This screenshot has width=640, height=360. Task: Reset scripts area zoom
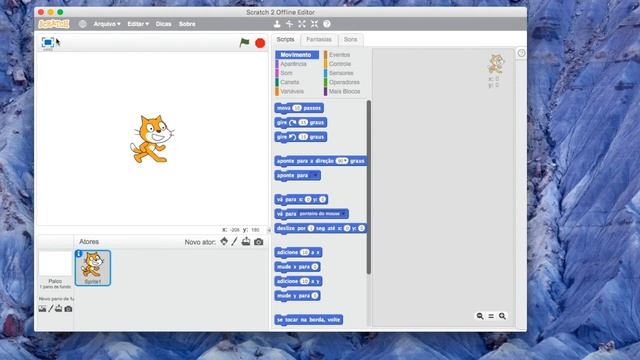point(491,316)
